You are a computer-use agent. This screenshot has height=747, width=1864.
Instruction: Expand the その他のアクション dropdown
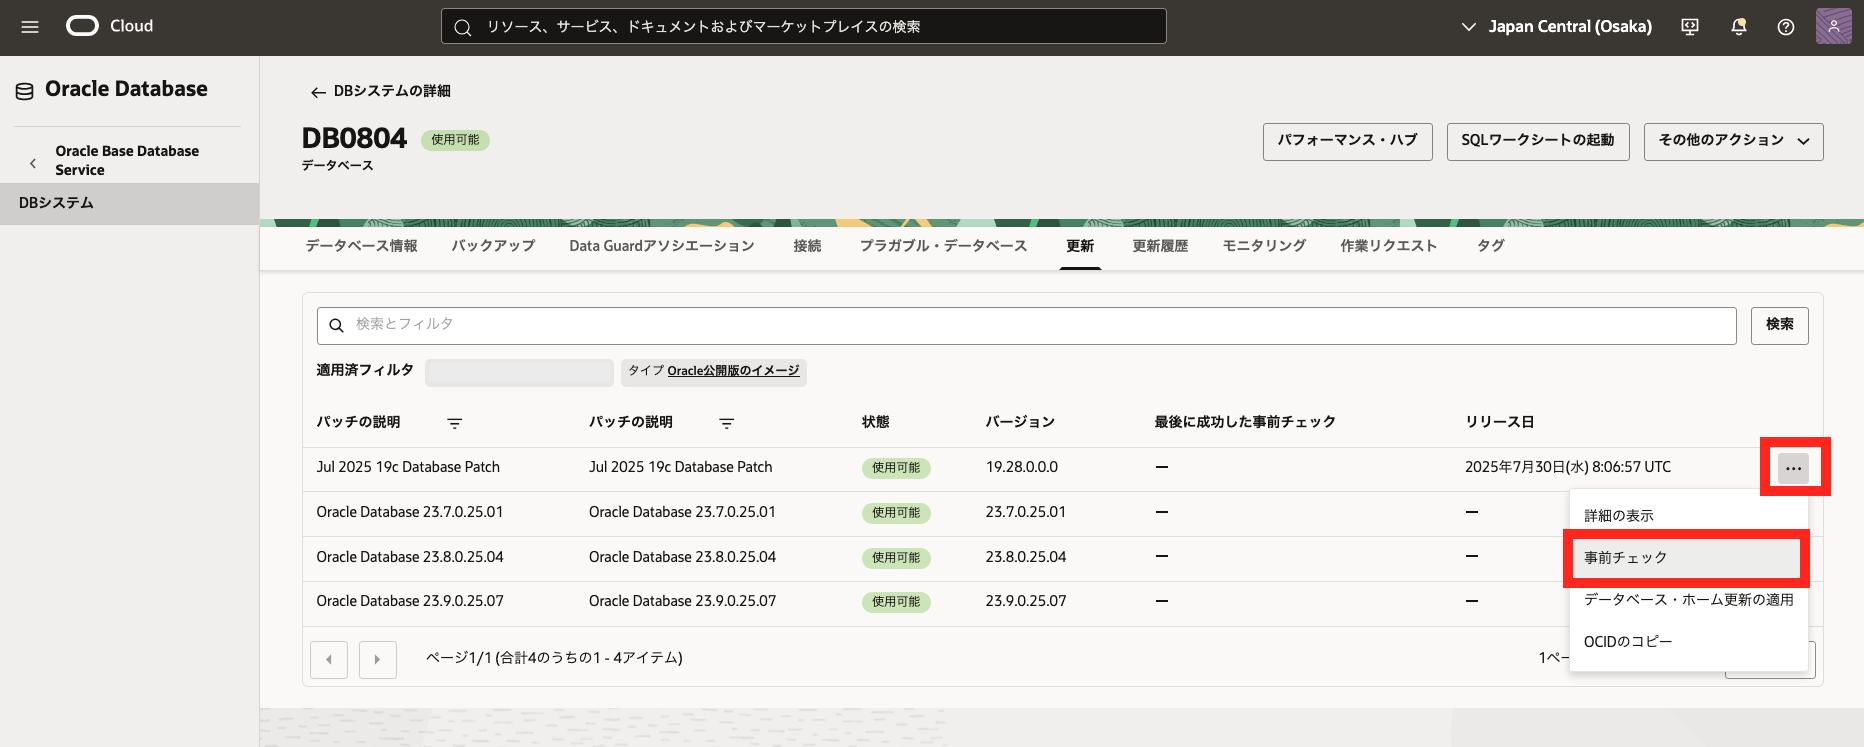tap(1733, 141)
